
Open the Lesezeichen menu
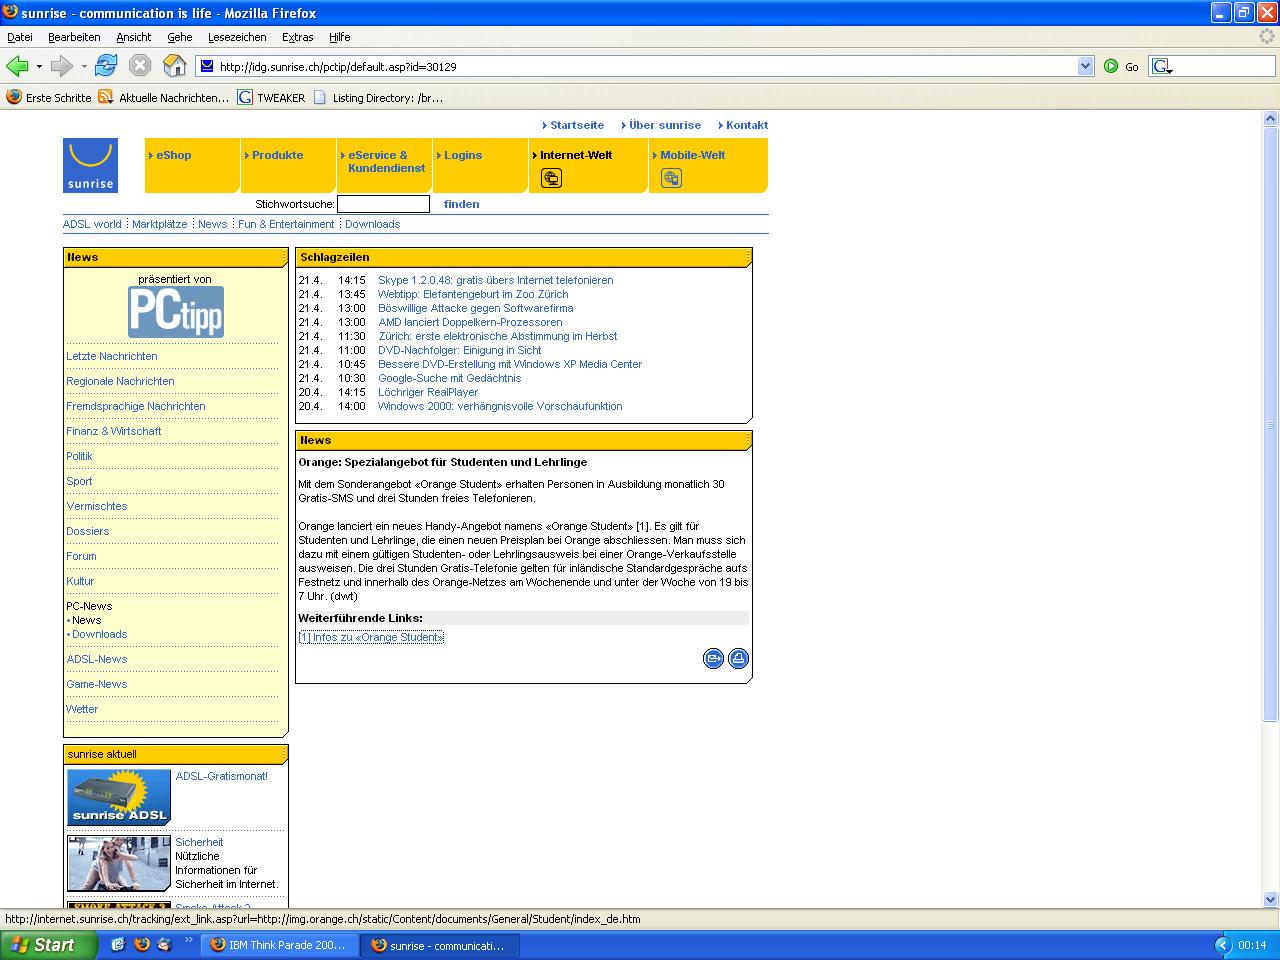click(237, 37)
